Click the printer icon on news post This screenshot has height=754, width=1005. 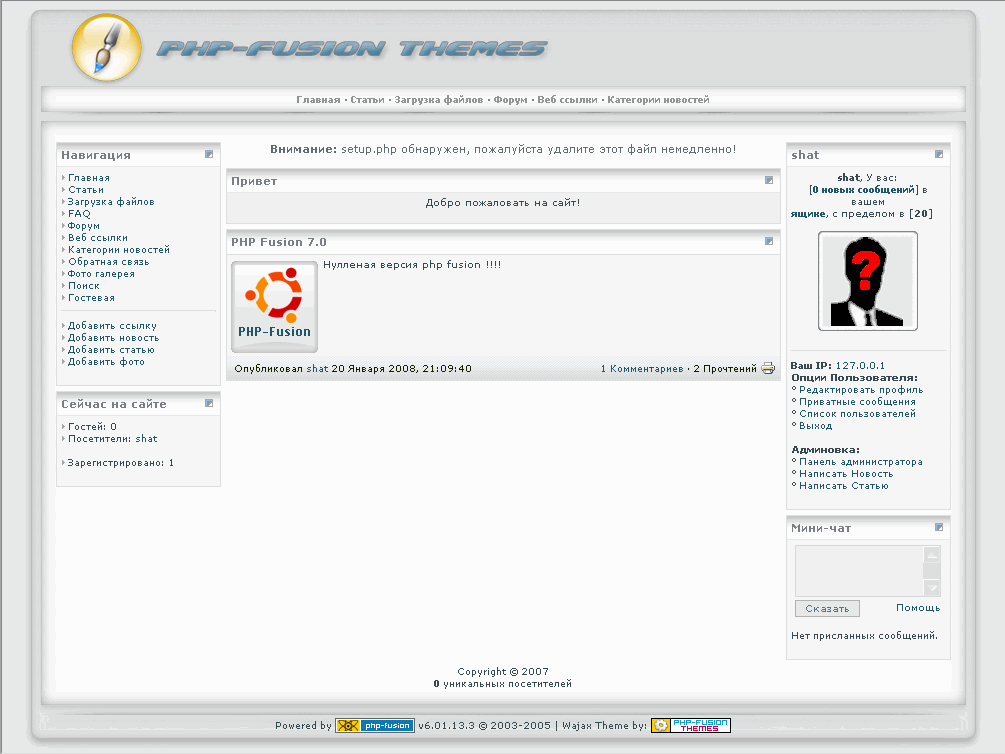pyautogui.click(x=768, y=368)
